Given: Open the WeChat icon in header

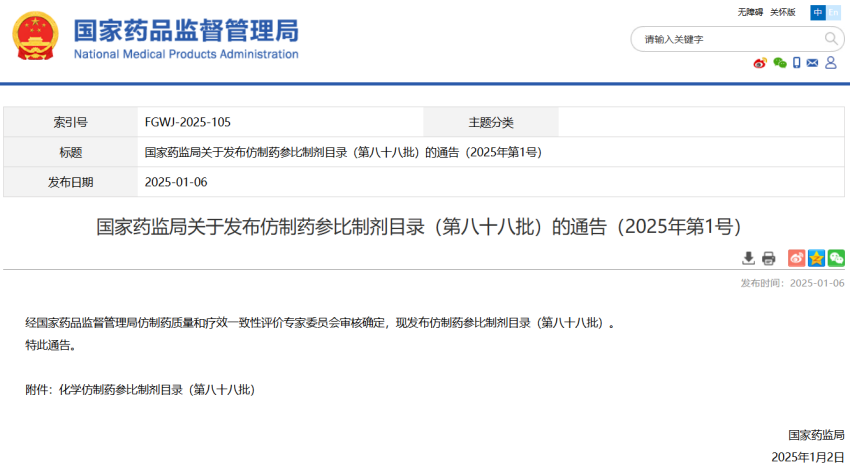Looking at the screenshot, I should click(780, 63).
